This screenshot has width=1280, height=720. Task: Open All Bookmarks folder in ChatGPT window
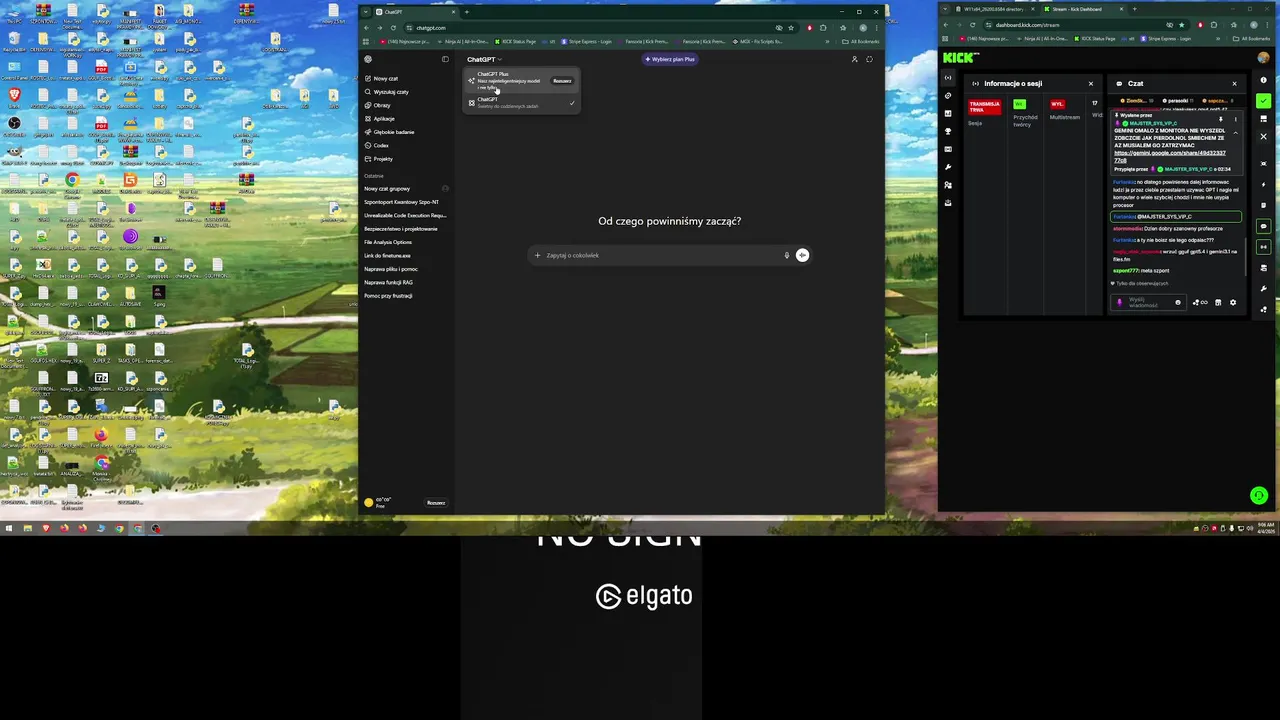[x=861, y=42]
